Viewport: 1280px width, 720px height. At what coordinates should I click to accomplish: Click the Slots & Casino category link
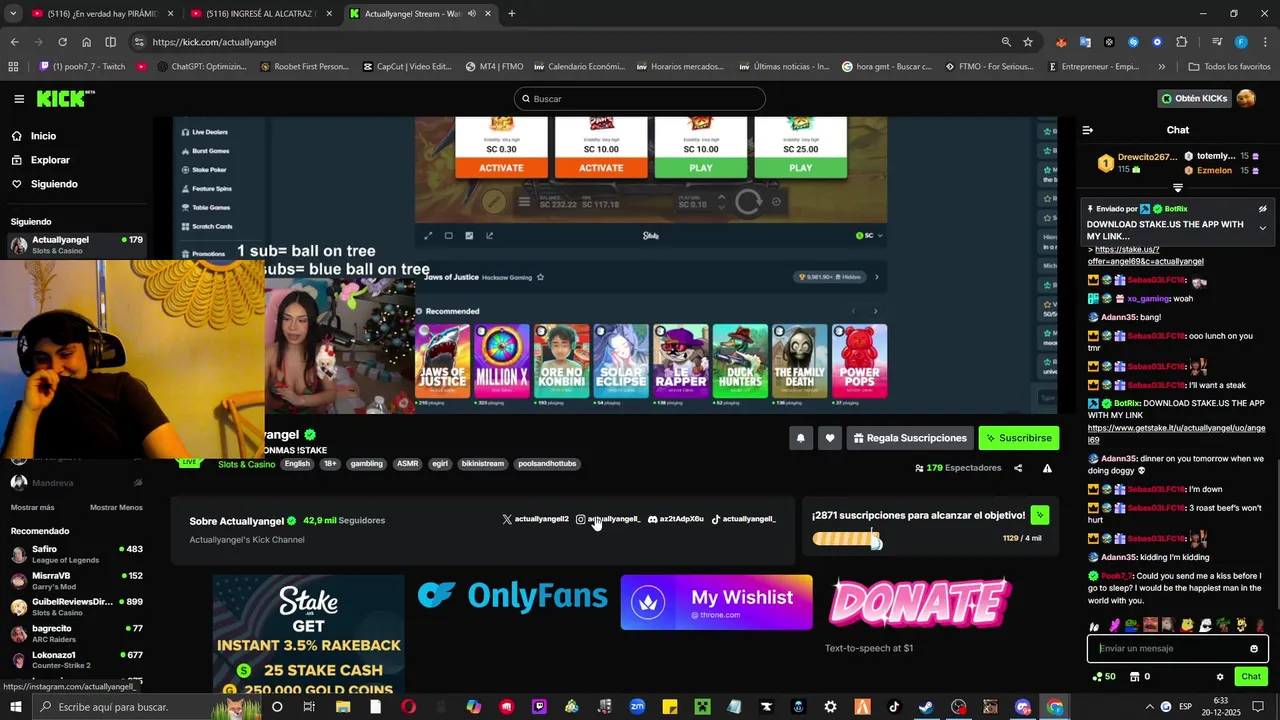coord(246,464)
